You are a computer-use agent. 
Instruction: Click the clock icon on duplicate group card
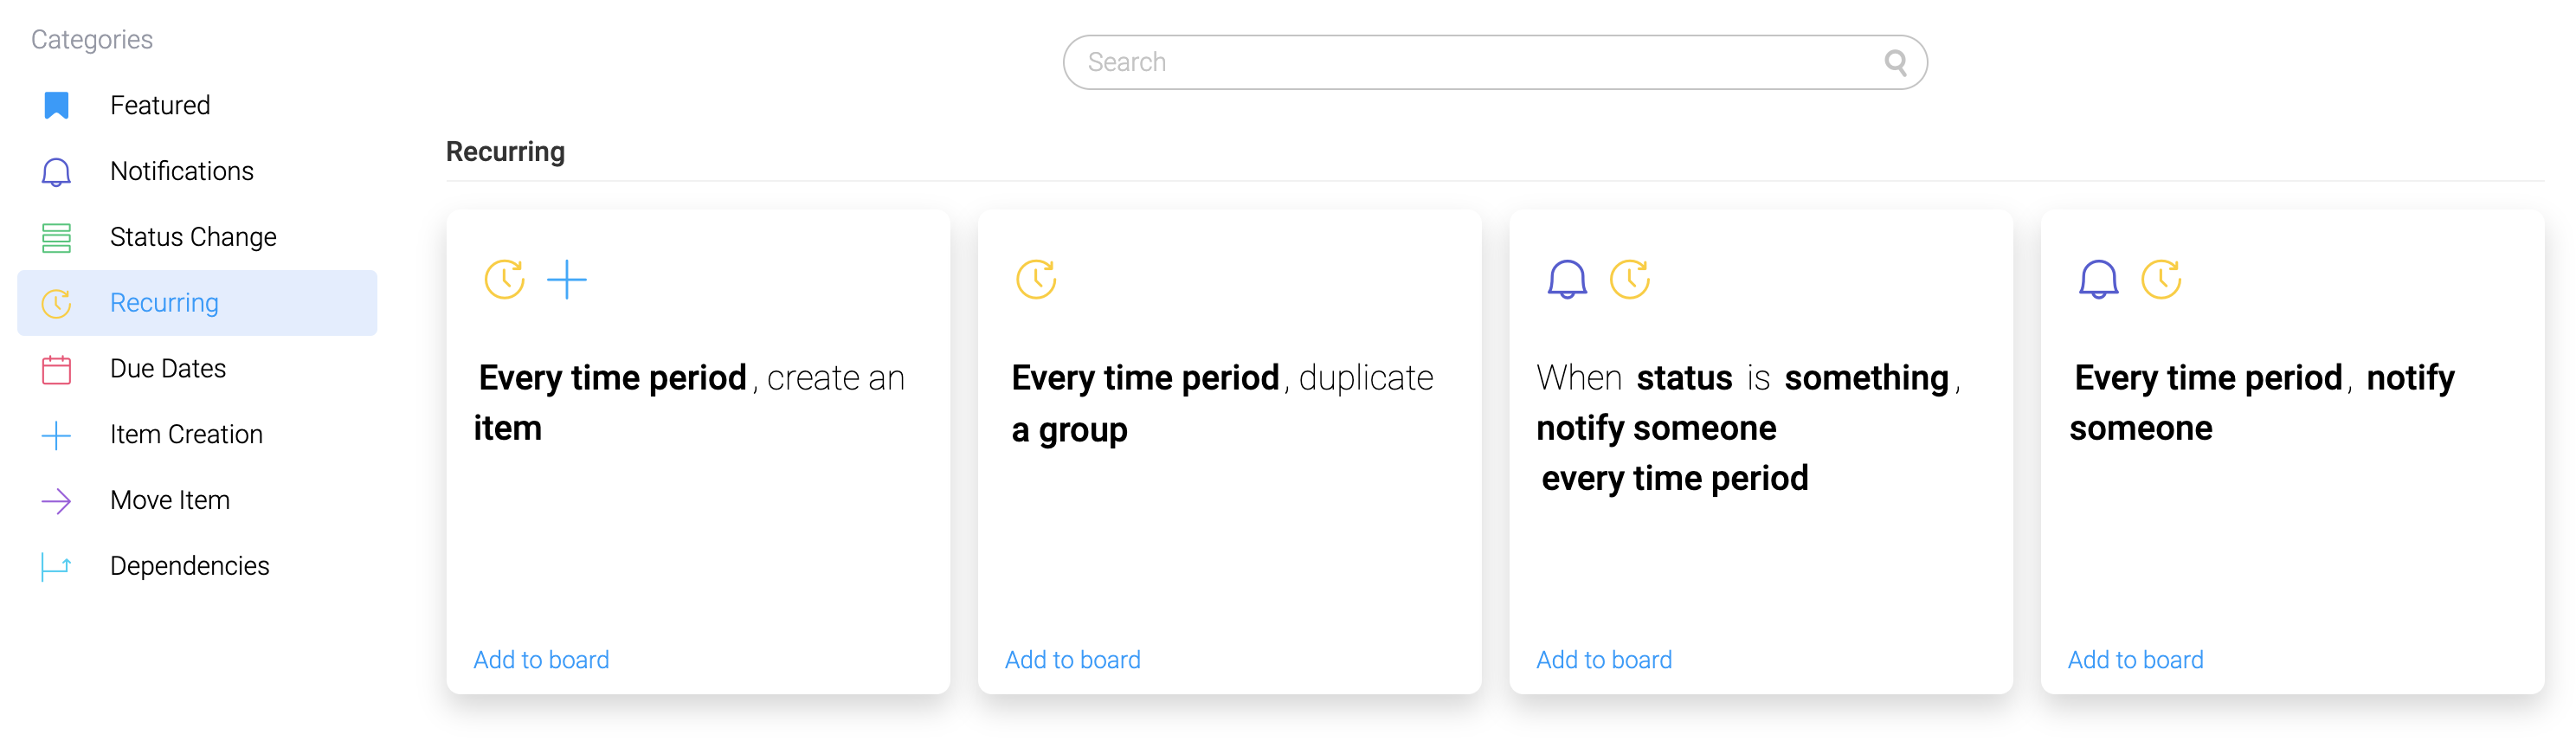[x=1036, y=280]
